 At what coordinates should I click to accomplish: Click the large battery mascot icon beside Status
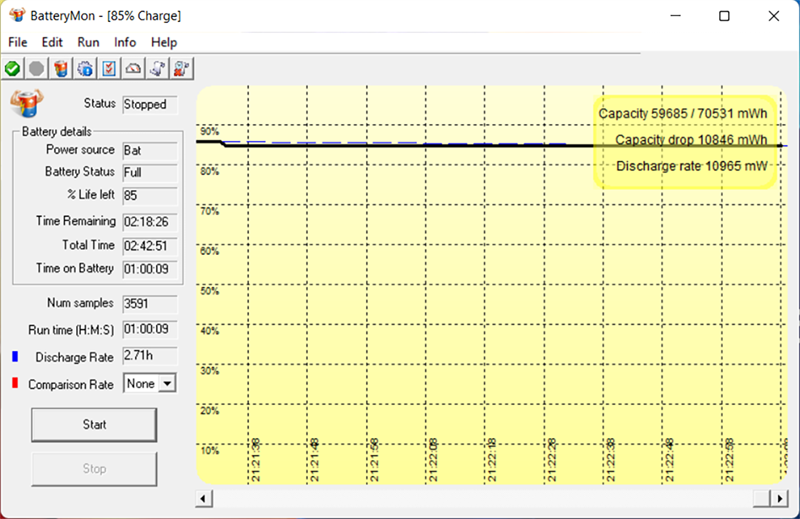coord(27,103)
